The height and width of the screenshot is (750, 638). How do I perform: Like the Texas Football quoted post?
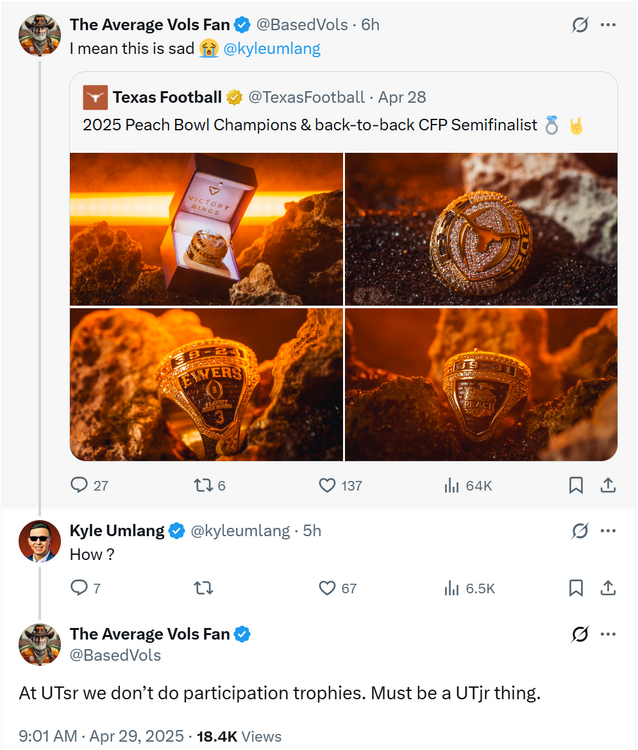(327, 485)
